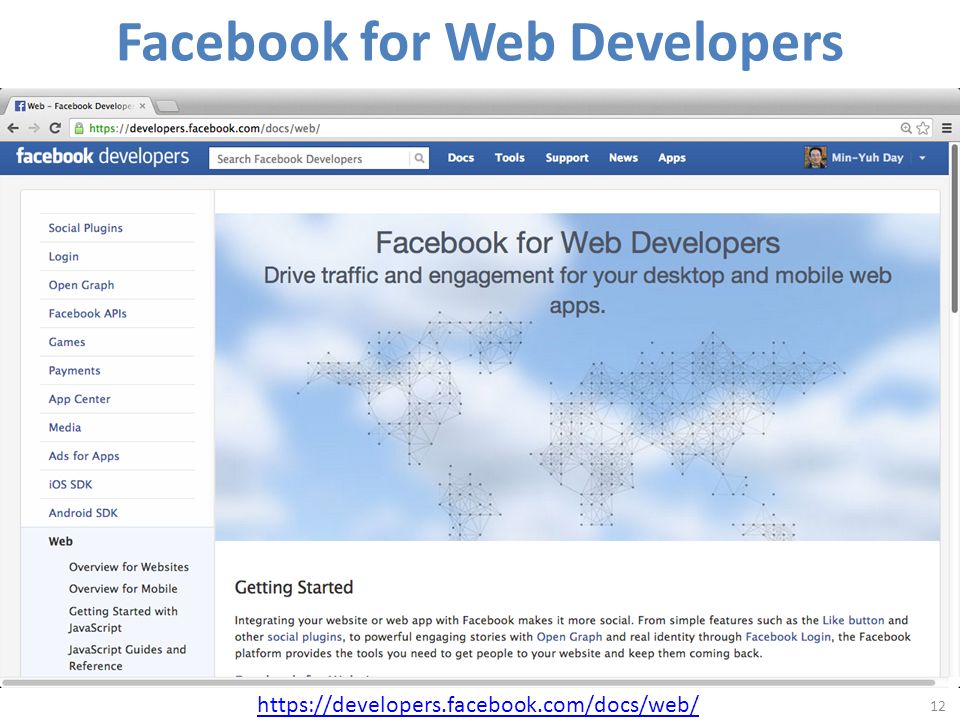Click the browser forward arrow

coord(34,128)
